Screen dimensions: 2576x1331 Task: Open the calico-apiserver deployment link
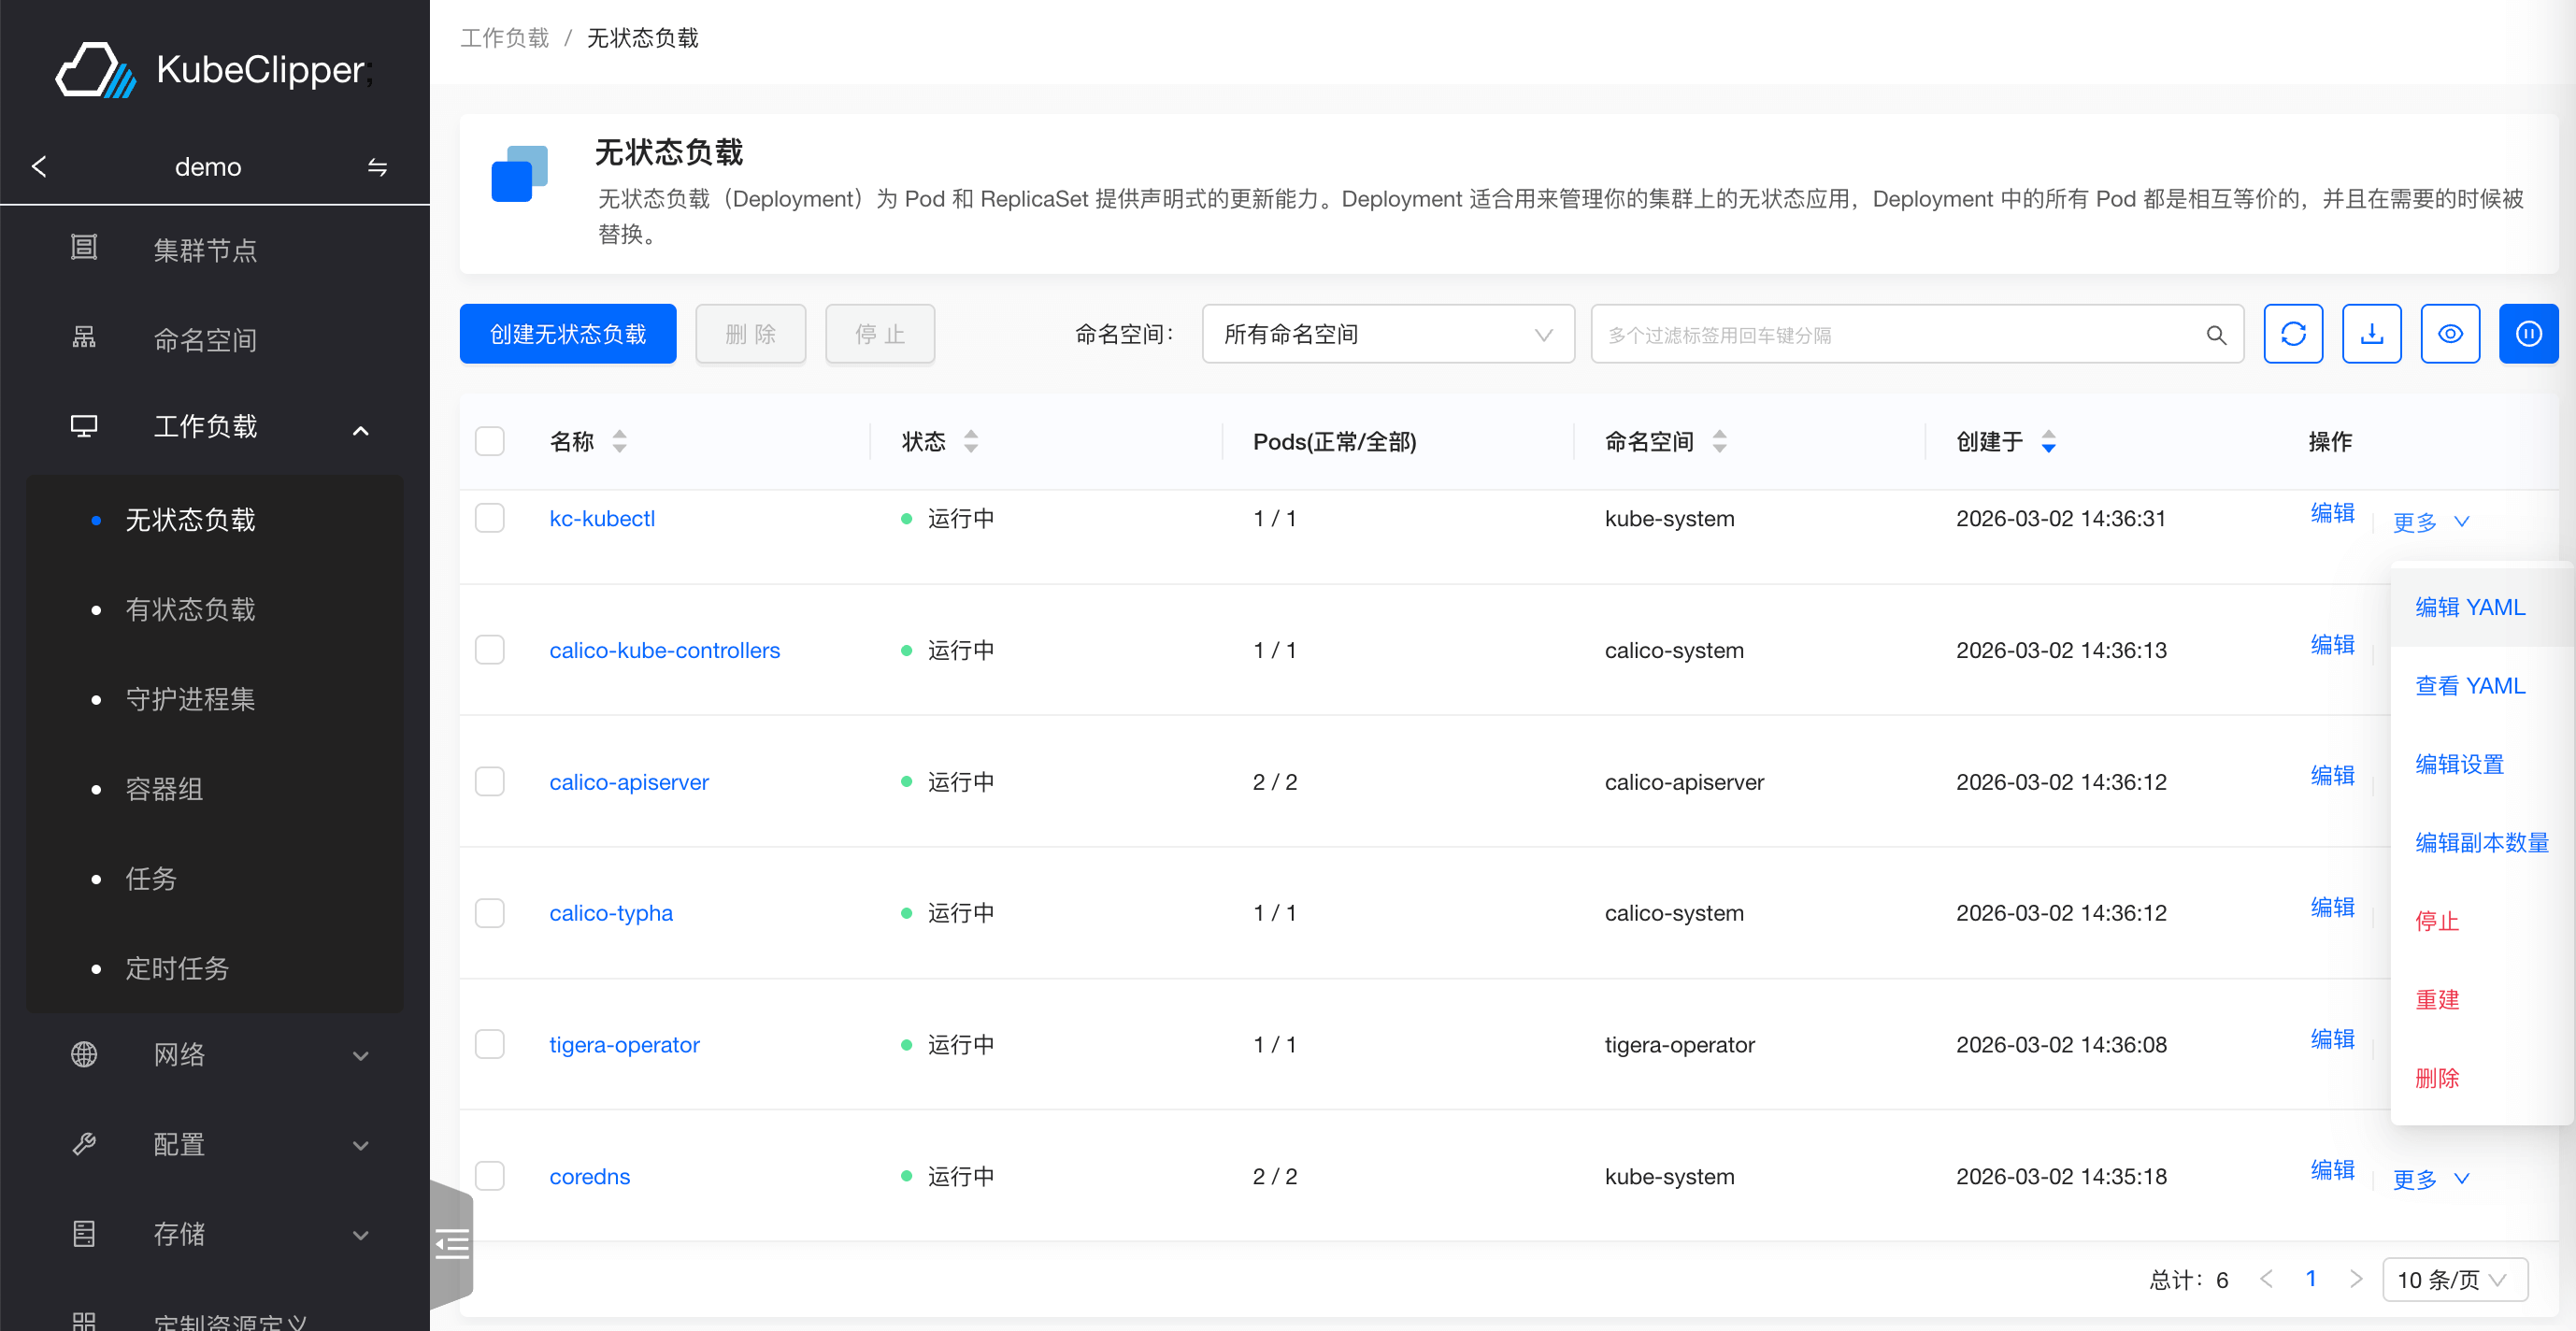pyautogui.click(x=628, y=781)
